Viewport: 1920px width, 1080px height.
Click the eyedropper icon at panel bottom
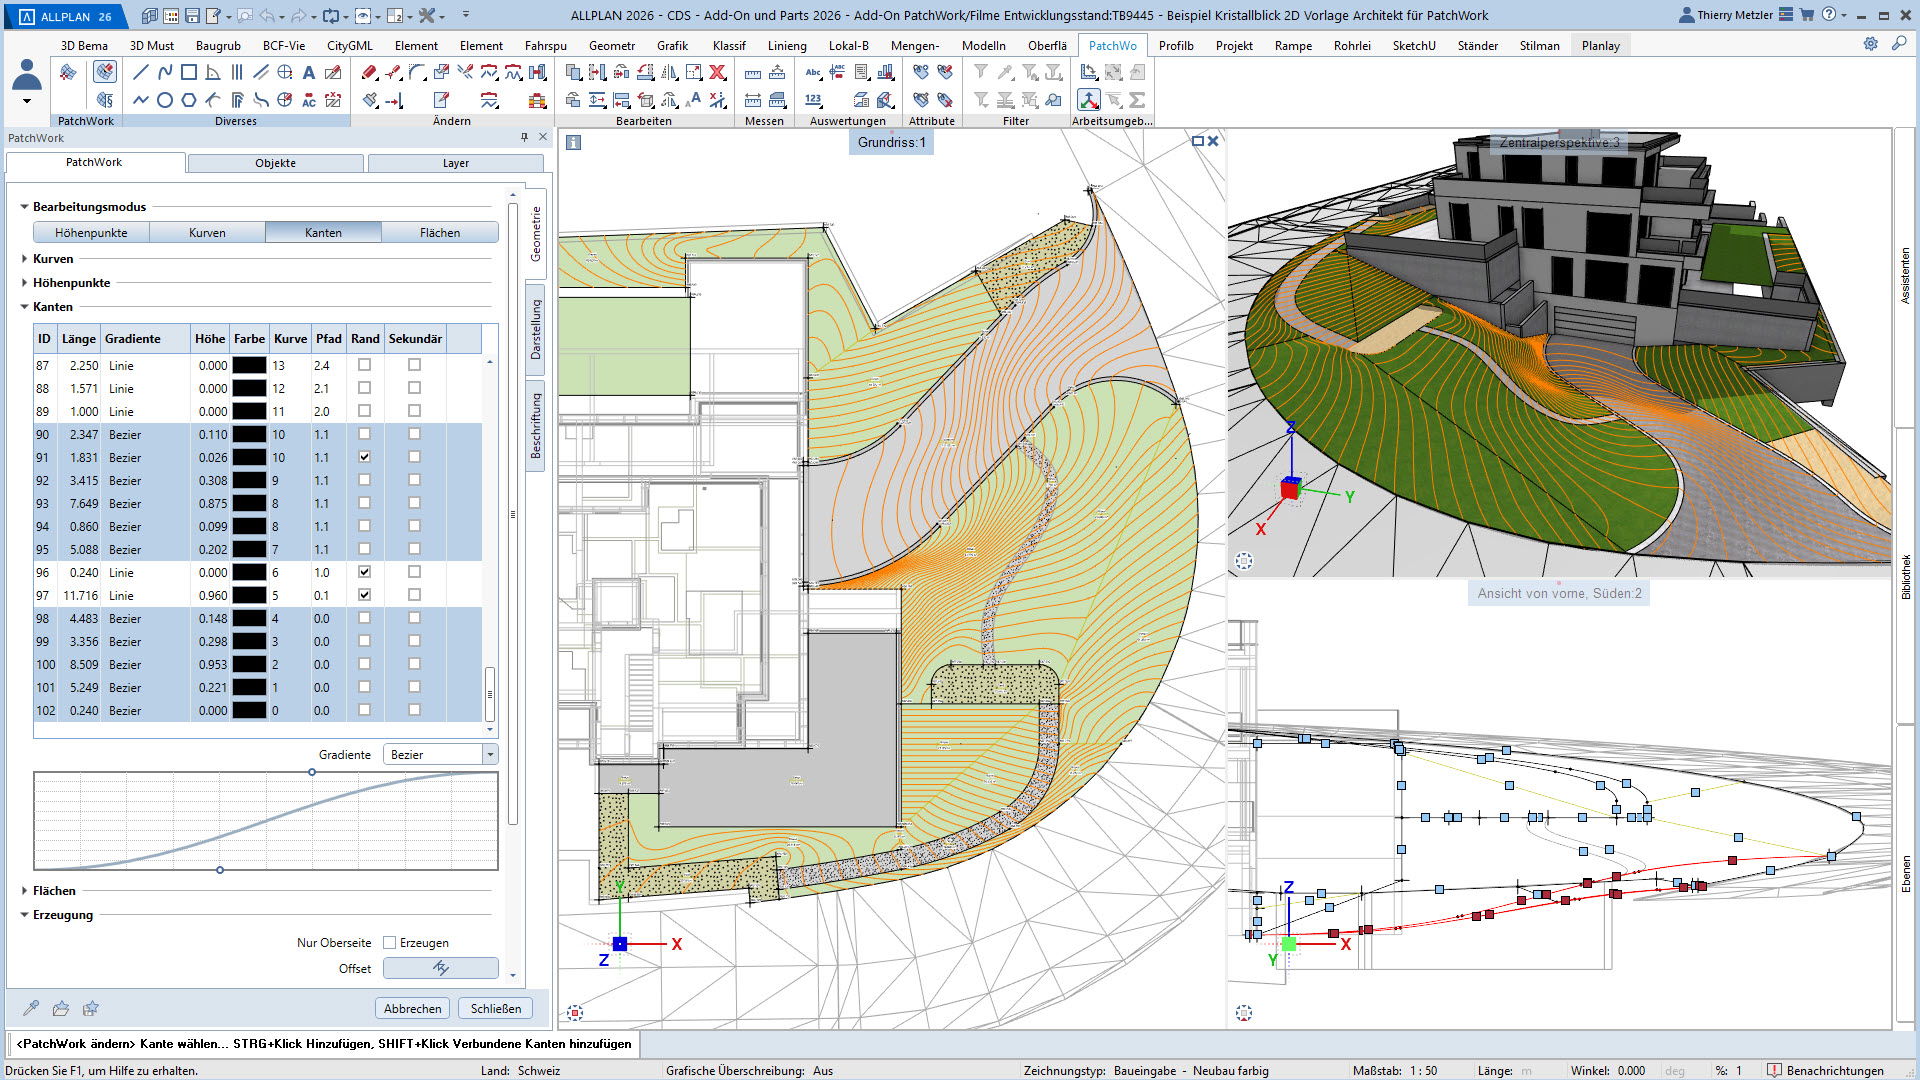point(31,1008)
